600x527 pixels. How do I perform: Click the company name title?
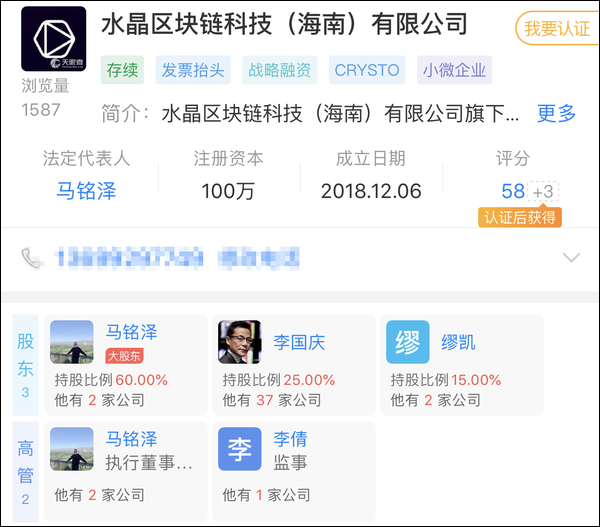[x=284, y=24]
